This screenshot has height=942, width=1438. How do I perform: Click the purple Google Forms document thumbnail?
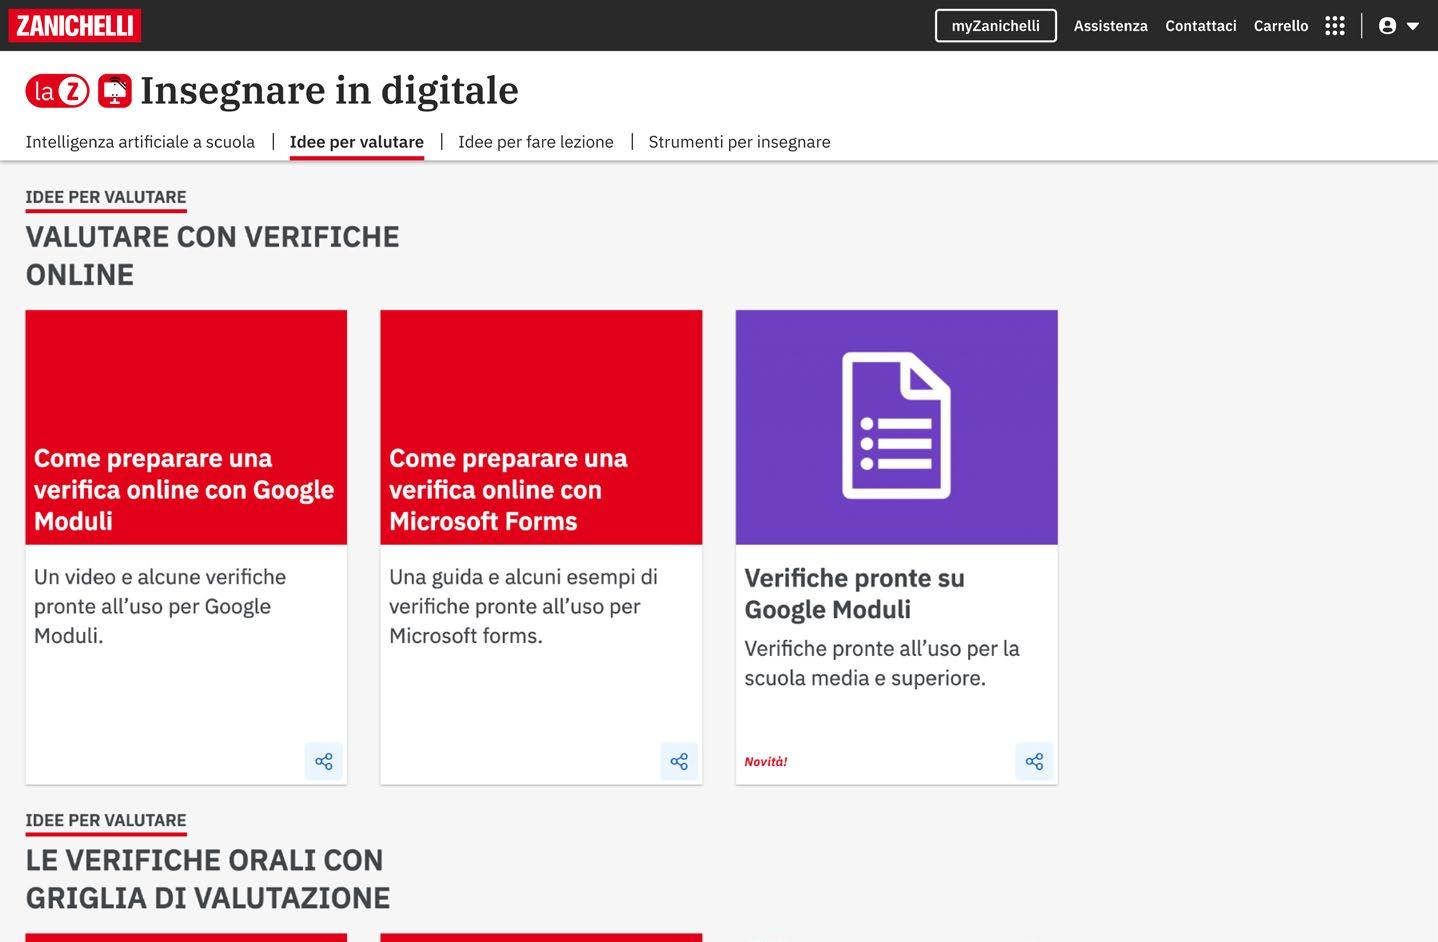click(896, 427)
